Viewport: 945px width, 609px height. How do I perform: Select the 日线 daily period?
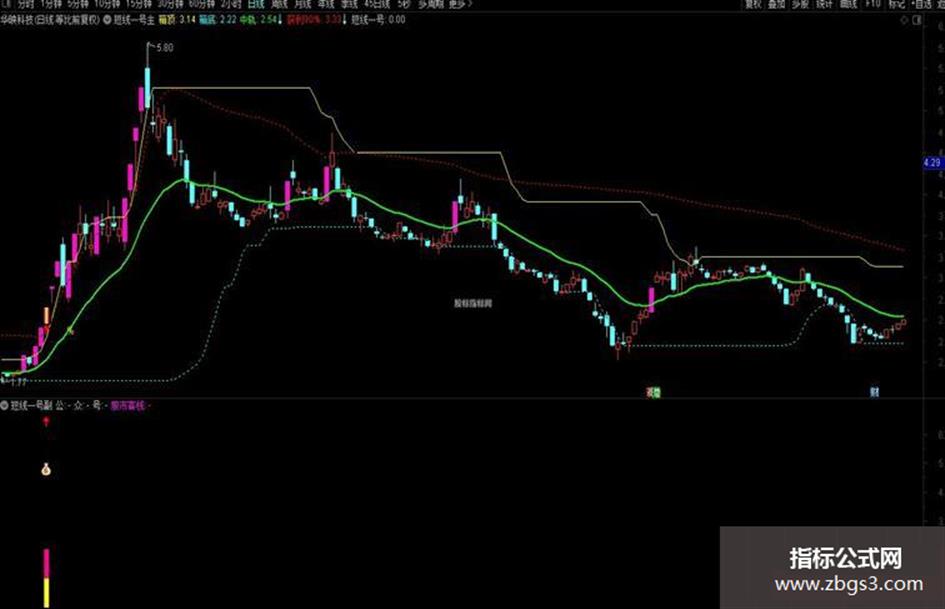[256, 4]
